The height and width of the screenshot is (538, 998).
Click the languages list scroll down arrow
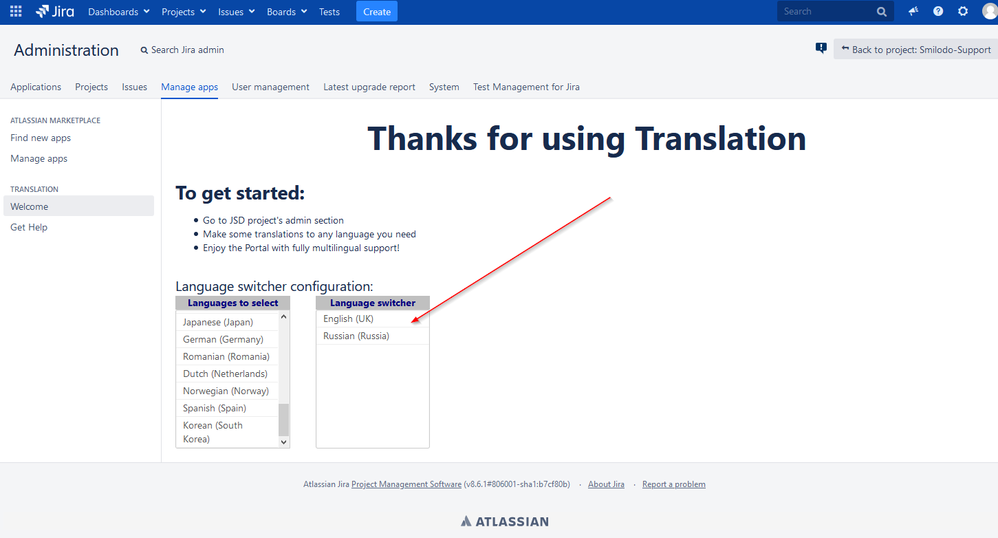(x=284, y=442)
